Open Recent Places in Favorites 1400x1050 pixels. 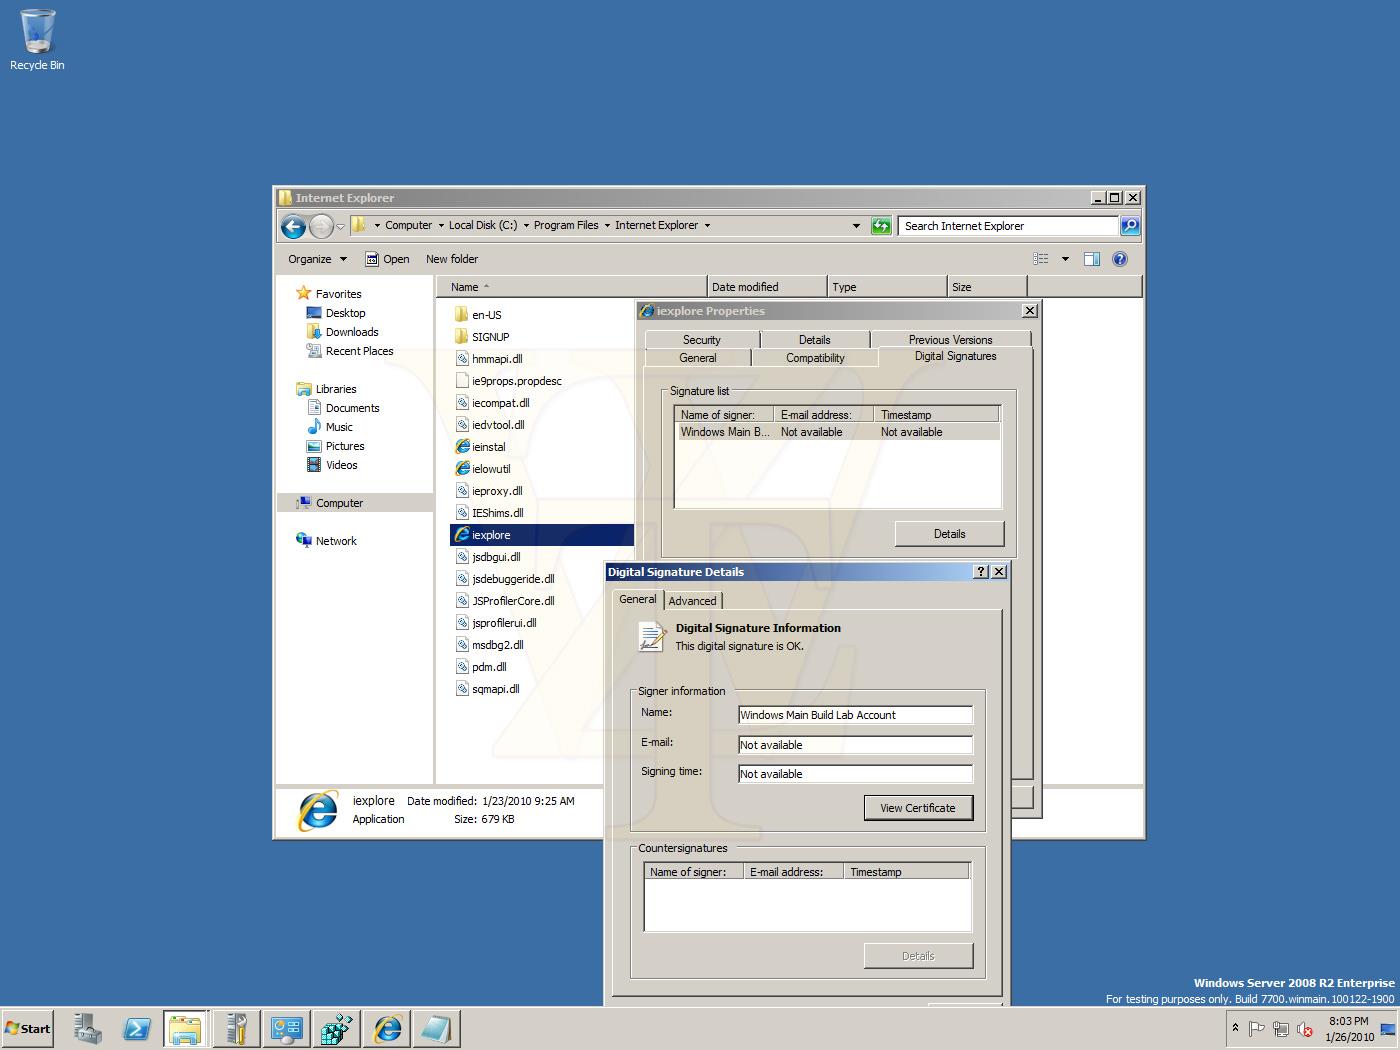point(350,351)
